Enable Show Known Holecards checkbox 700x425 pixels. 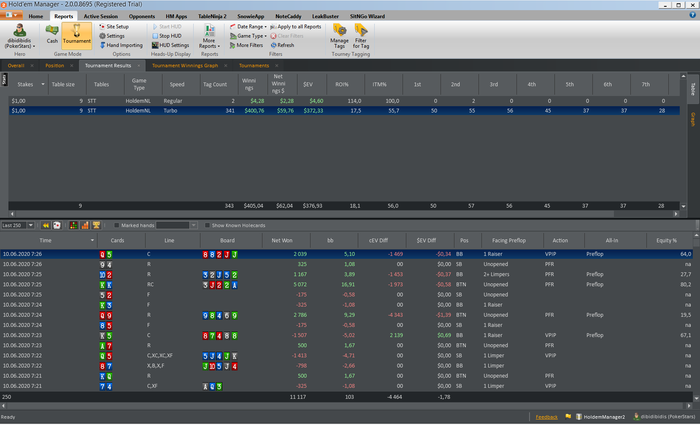[x=207, y=225]
